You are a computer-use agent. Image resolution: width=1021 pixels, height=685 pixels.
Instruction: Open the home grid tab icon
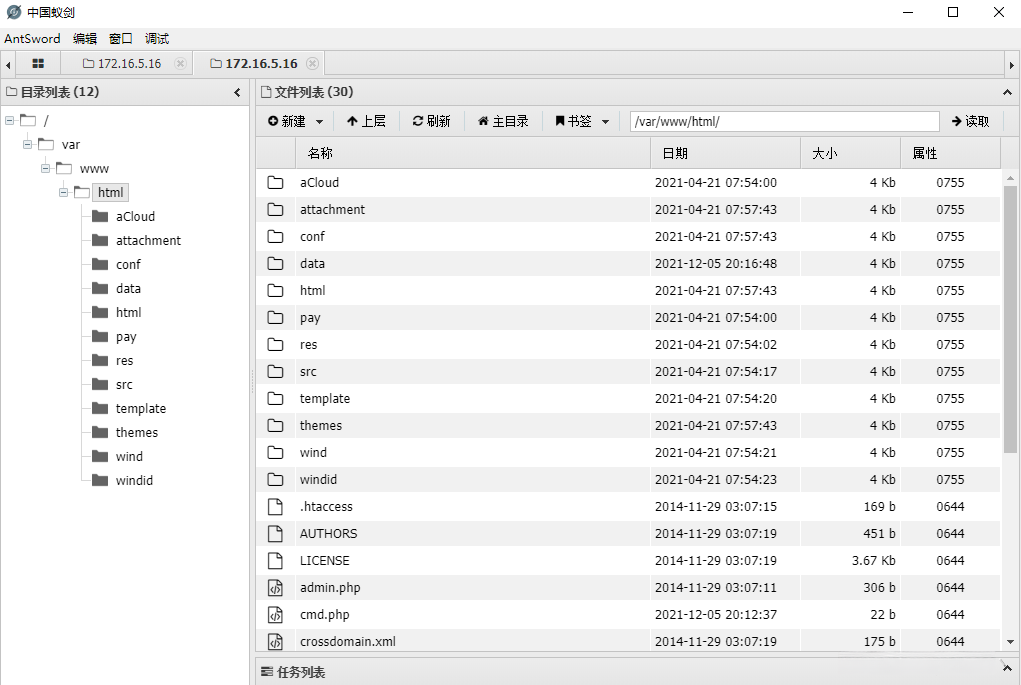point(38,64)
